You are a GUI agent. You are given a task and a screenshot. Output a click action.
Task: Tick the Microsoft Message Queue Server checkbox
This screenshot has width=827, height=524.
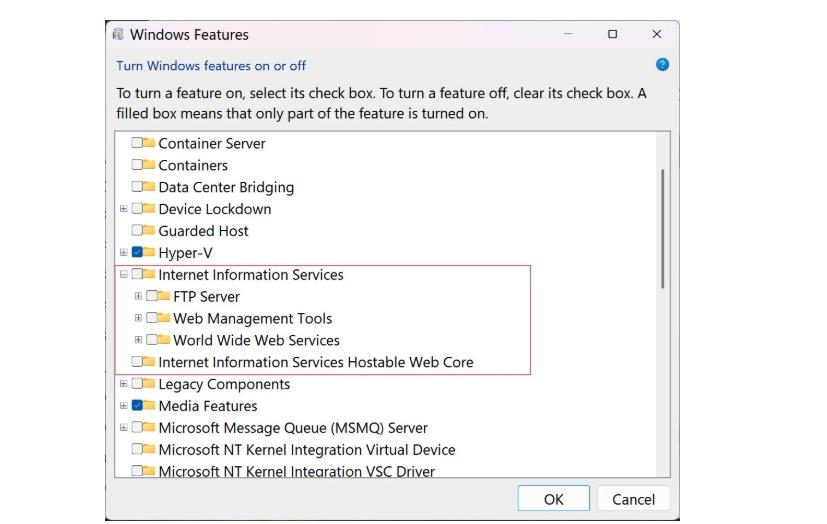coord(137,428)
